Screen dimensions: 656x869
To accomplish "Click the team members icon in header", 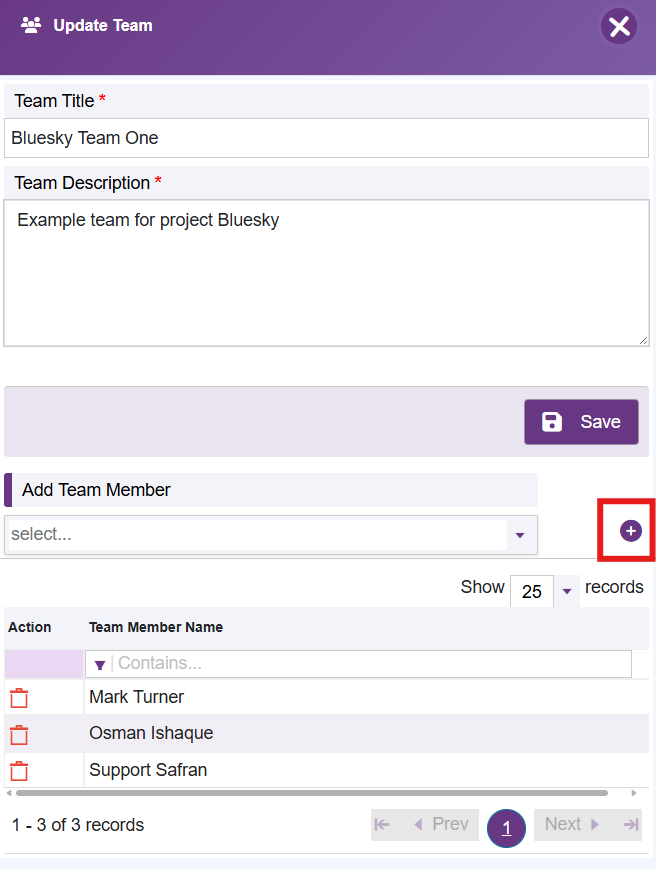I will pos(31,25).
